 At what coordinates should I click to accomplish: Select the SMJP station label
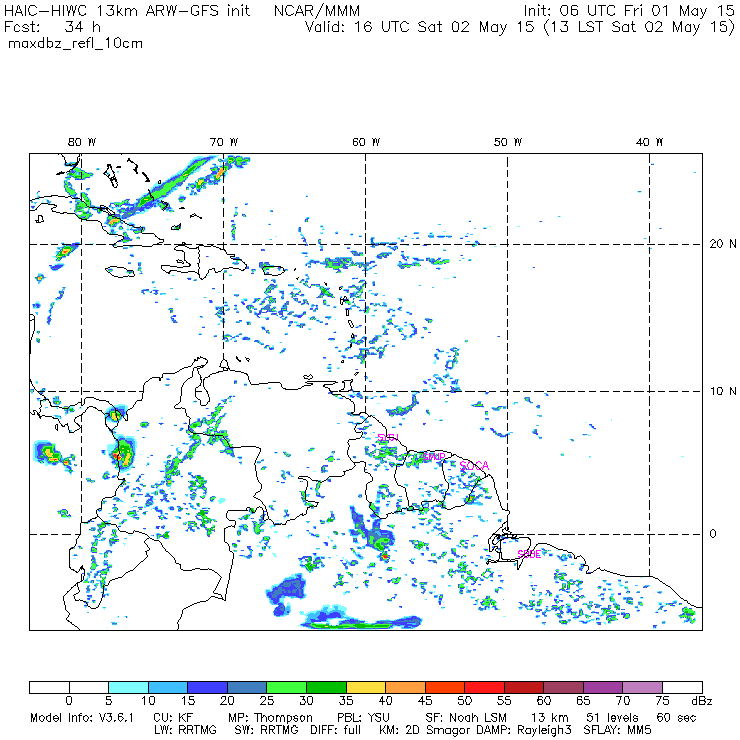click(x=434, y=457)
